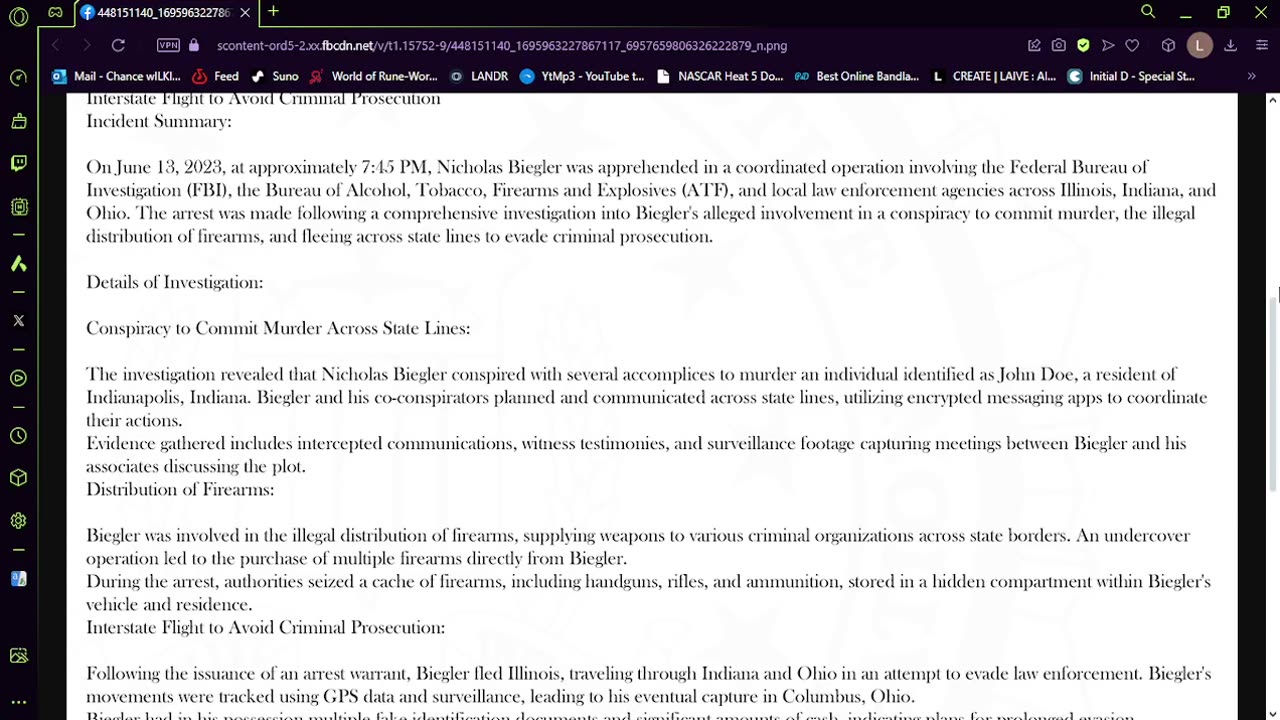Focus the fbcdn.net address bar
Screen dimensions: 1280x720
tap(502, 45)
